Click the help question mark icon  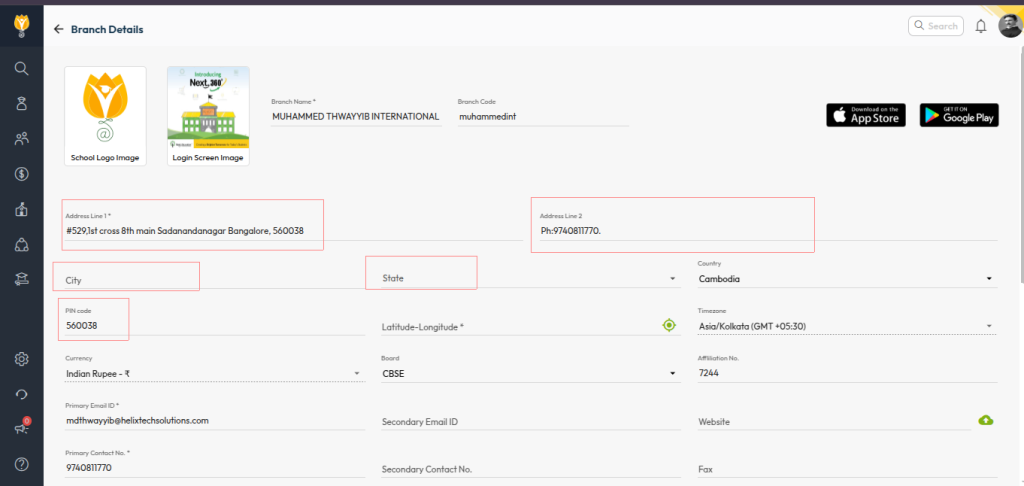point(21,464)
